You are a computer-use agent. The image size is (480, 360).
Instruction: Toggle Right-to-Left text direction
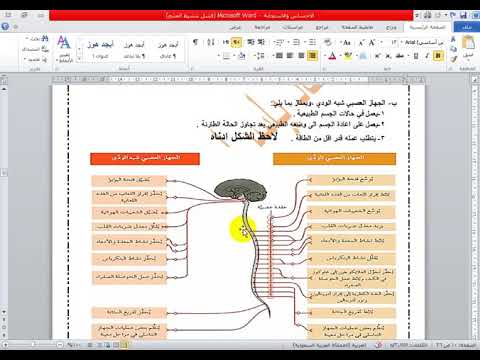tap(237, 42)
